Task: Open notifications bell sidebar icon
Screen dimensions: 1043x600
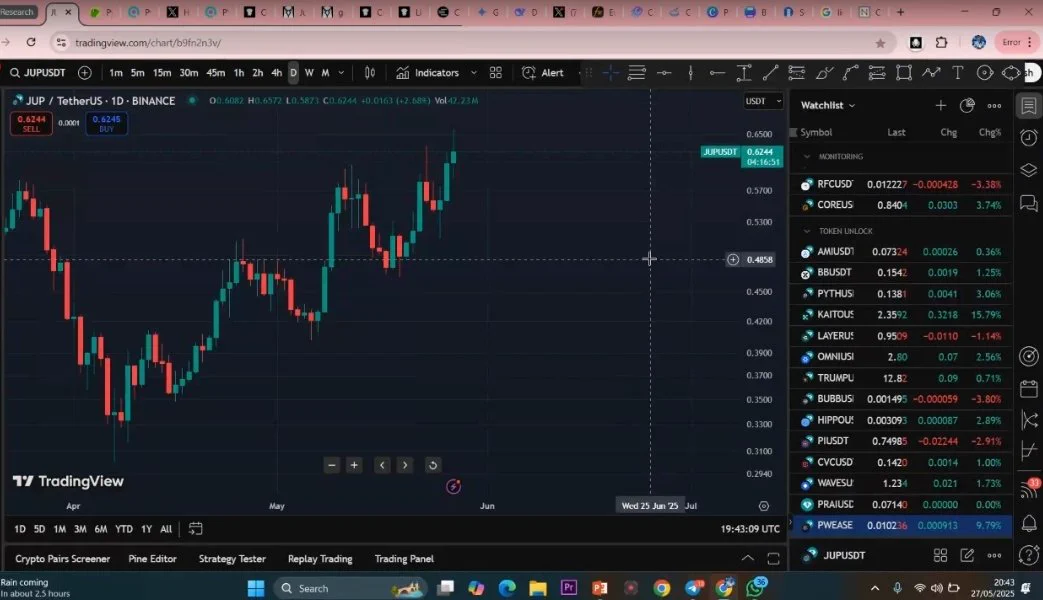Action: 1028,523
